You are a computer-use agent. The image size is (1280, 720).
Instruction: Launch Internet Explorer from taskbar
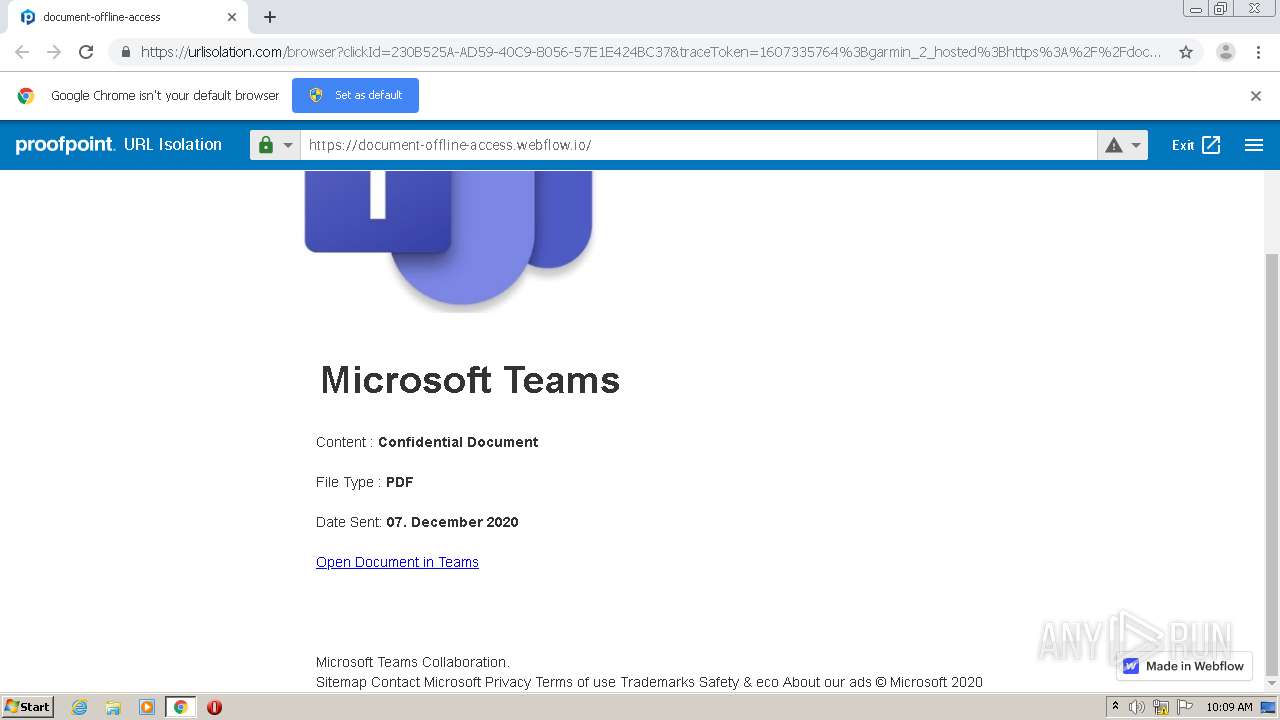79,707
